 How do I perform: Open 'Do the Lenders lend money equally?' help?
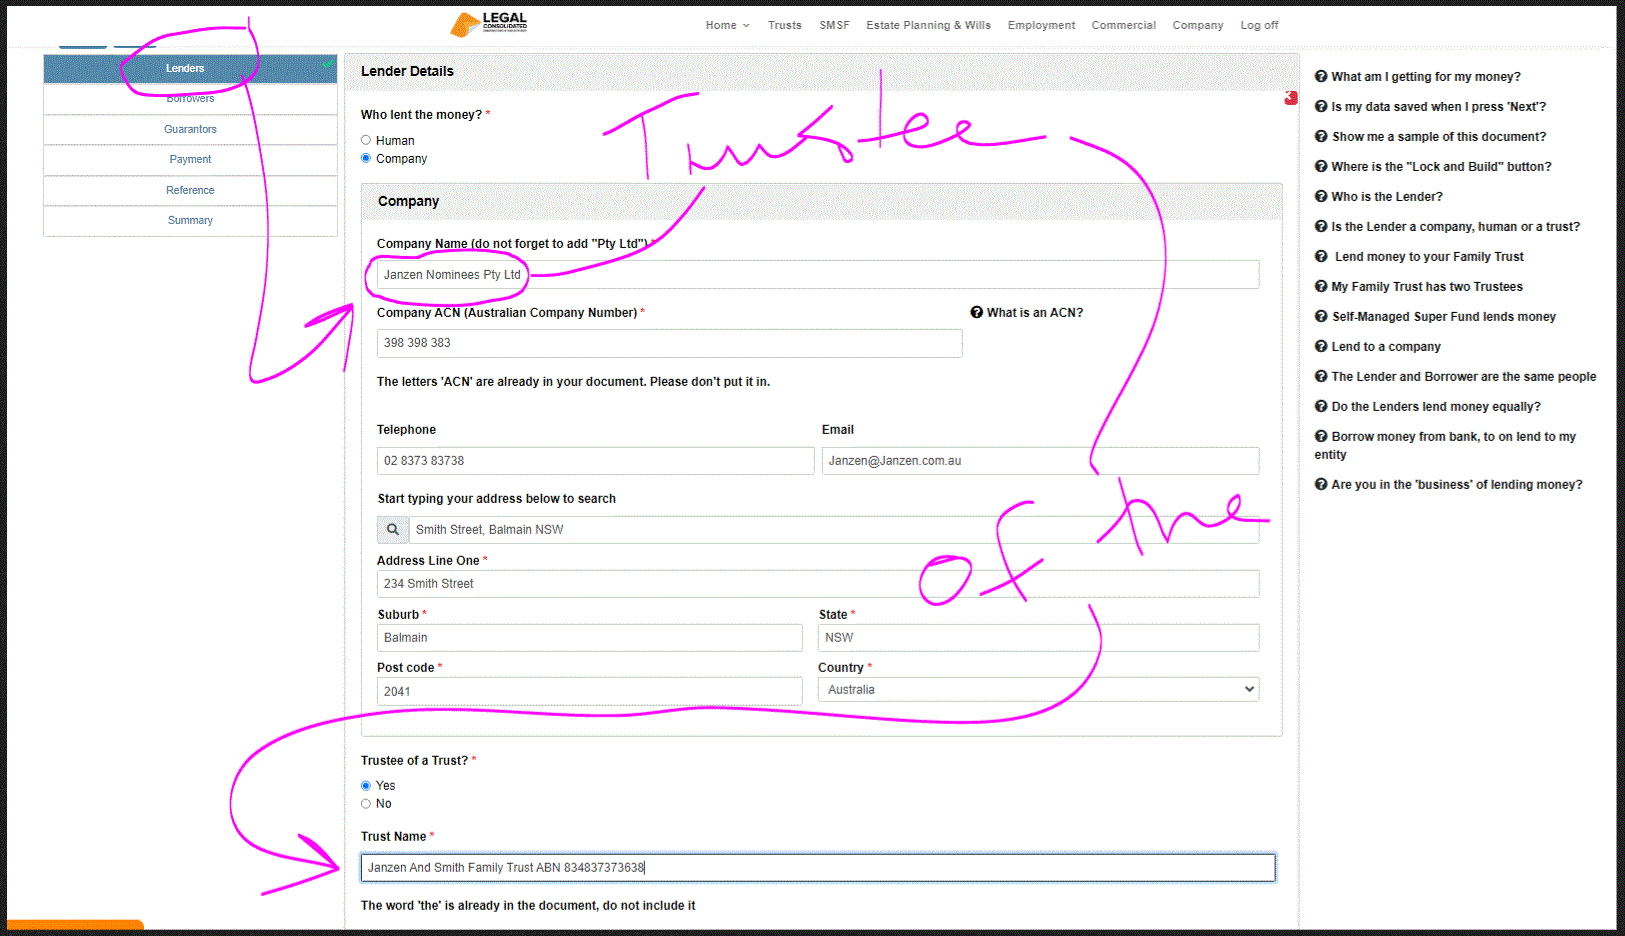[1436, 407]
